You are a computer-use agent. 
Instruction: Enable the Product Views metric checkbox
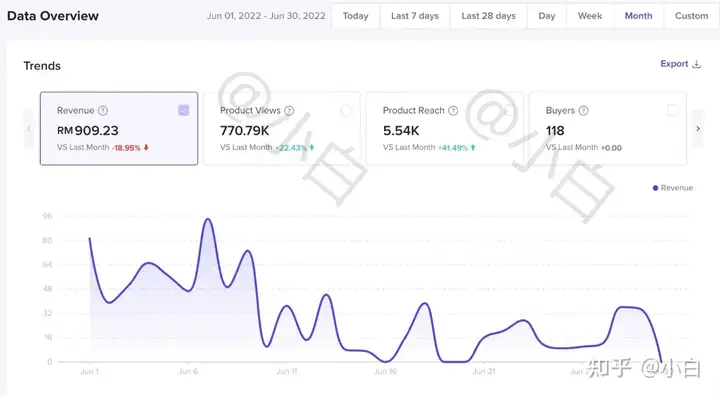coord(346,110)
